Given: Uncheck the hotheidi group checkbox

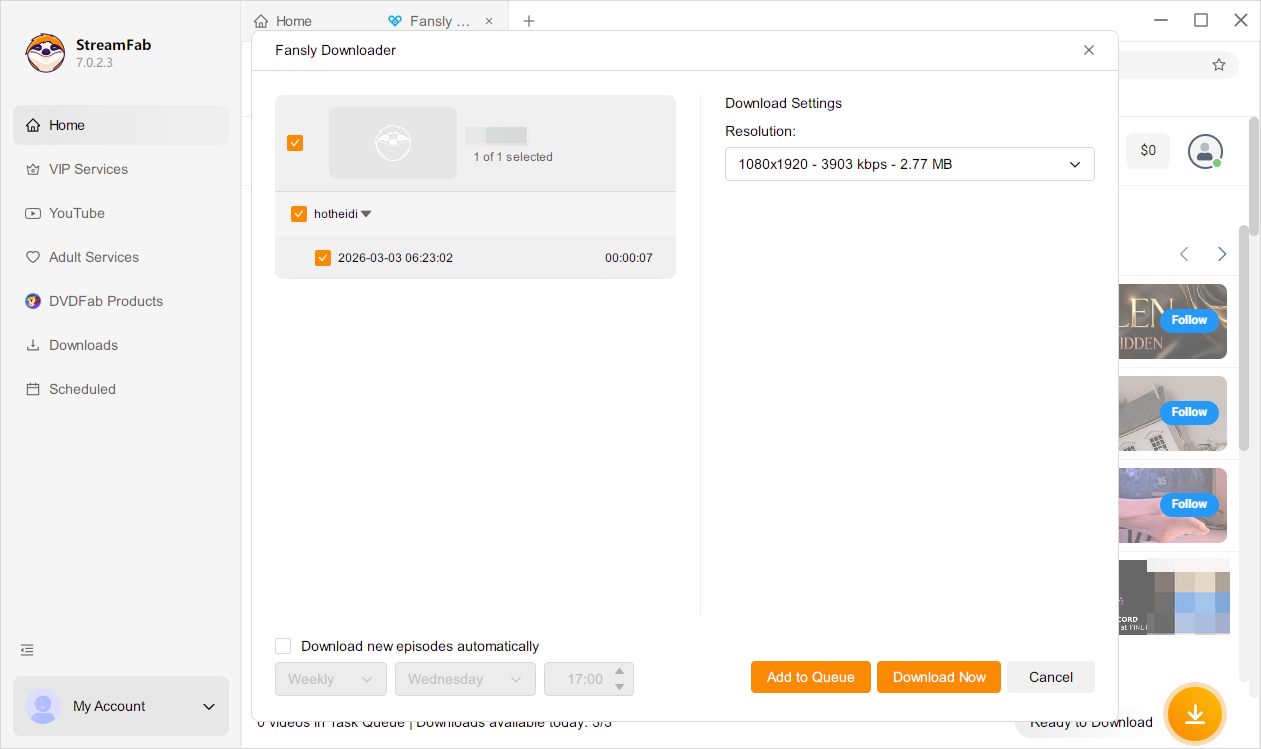Looking at the screenshot, I should (299, 214).
